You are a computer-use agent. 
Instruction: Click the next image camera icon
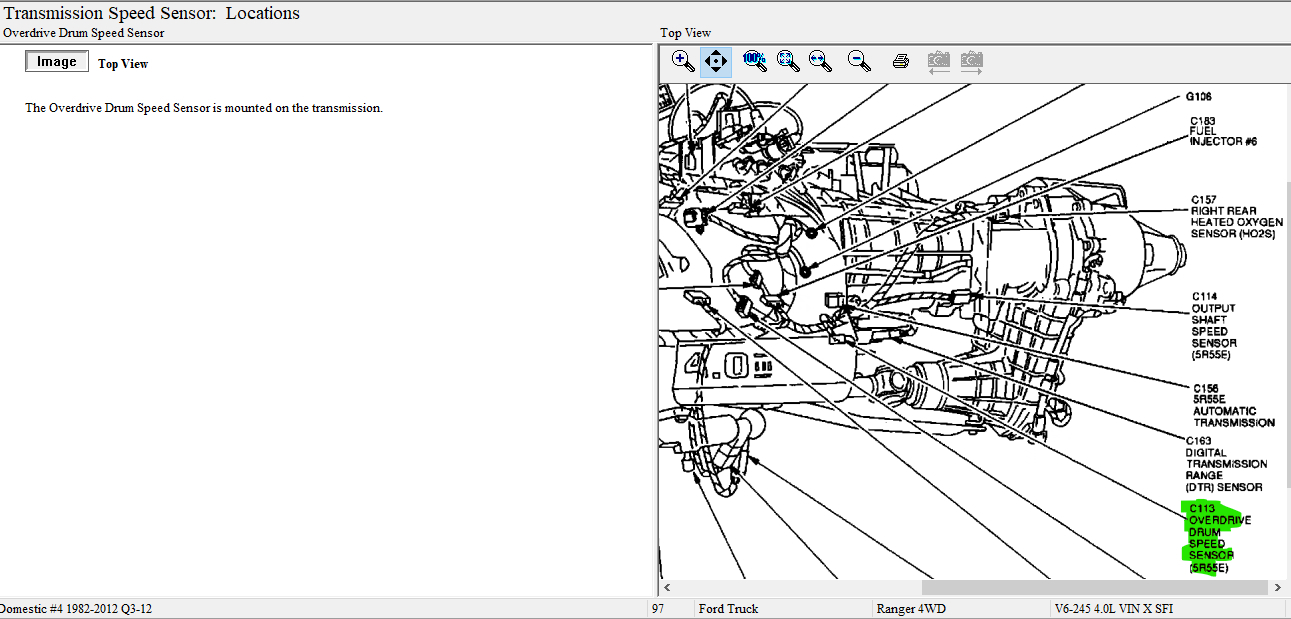tap(971, 61)
